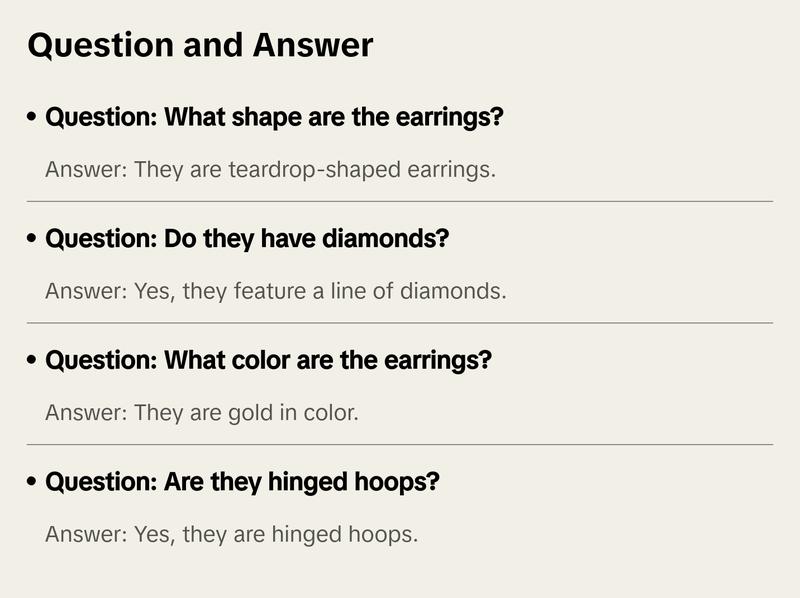Click the divider line below the gold answer
The height and width of the screenshot is (598, 800).
pos(400,444)
